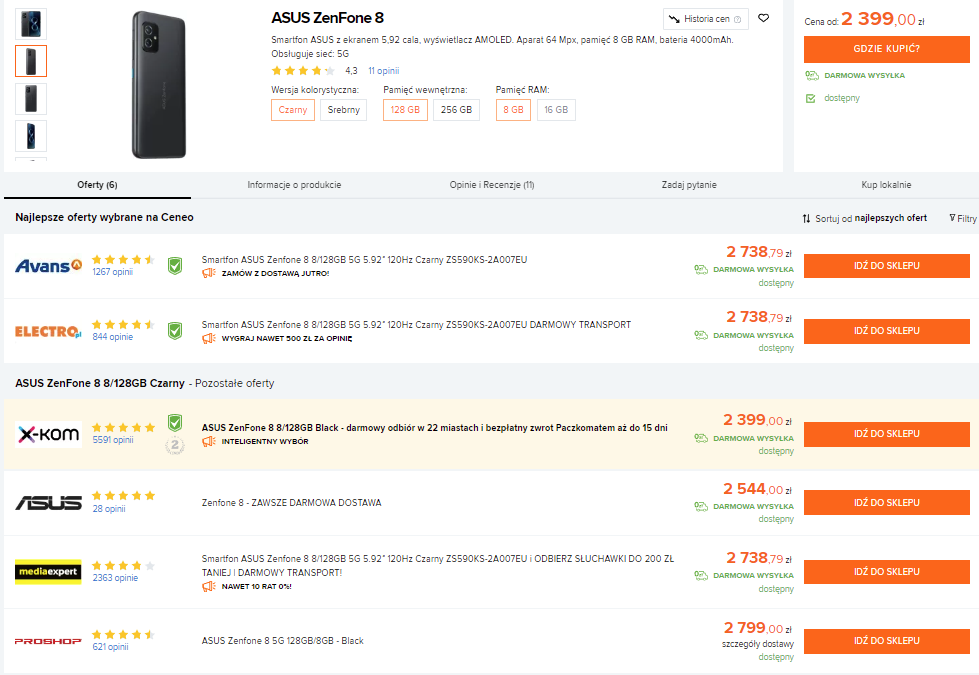This screenshot has height=675, width=979.
Task: Click the sort arrows icon
Action: pyautogui.click(x=807, y=219)
